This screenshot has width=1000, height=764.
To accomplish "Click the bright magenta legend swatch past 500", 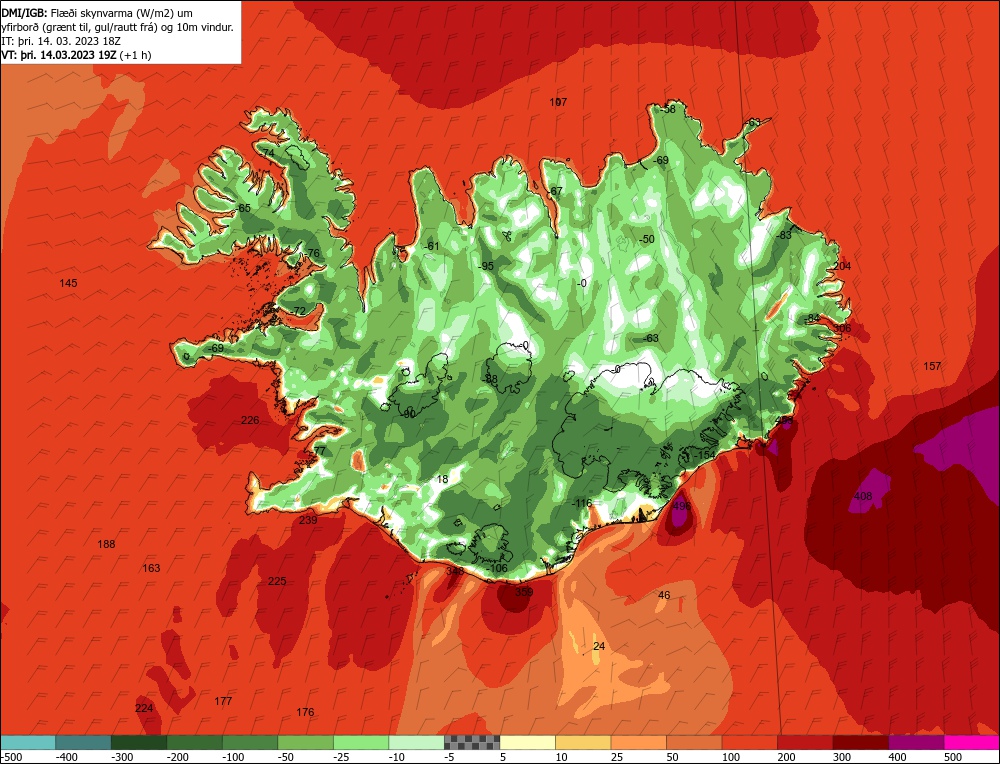I will (971, 742).
